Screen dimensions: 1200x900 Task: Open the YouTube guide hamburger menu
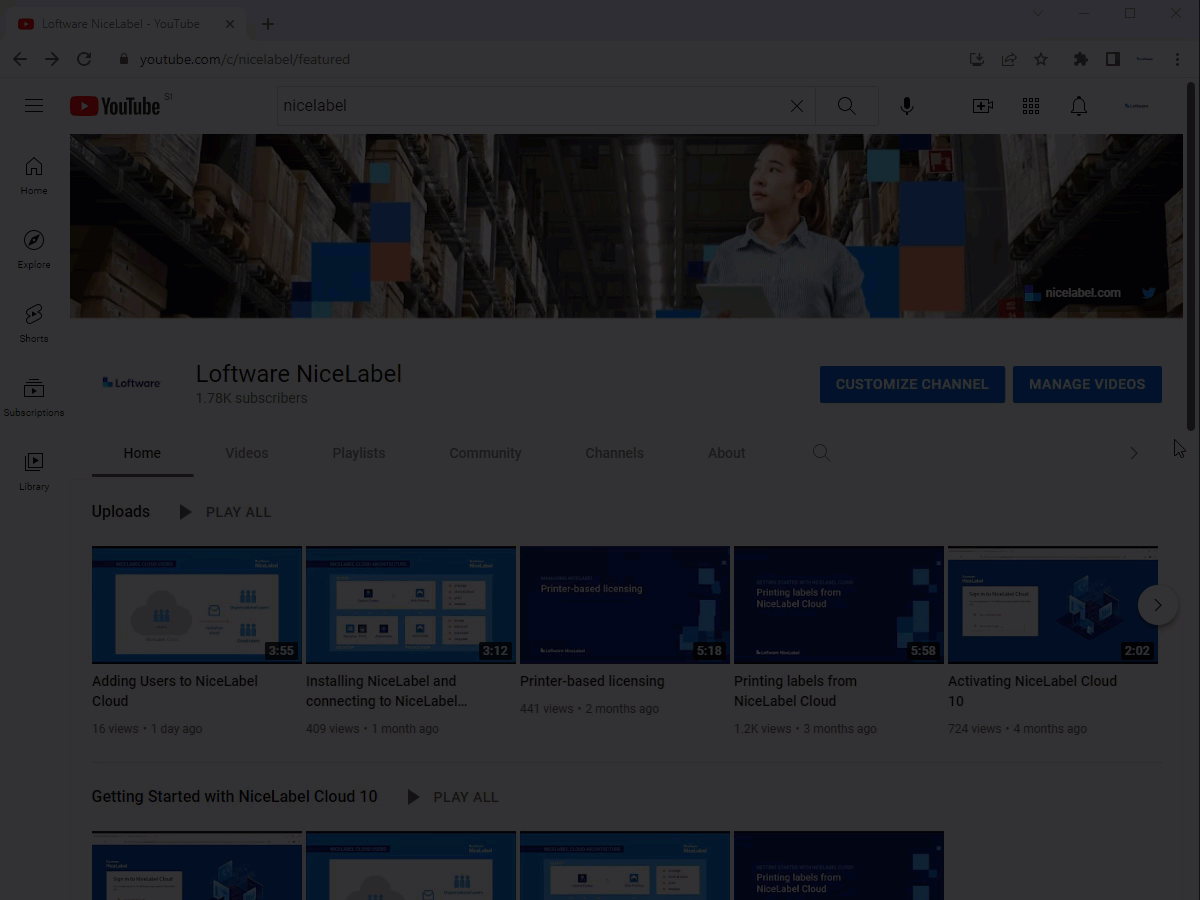point(34,105)
